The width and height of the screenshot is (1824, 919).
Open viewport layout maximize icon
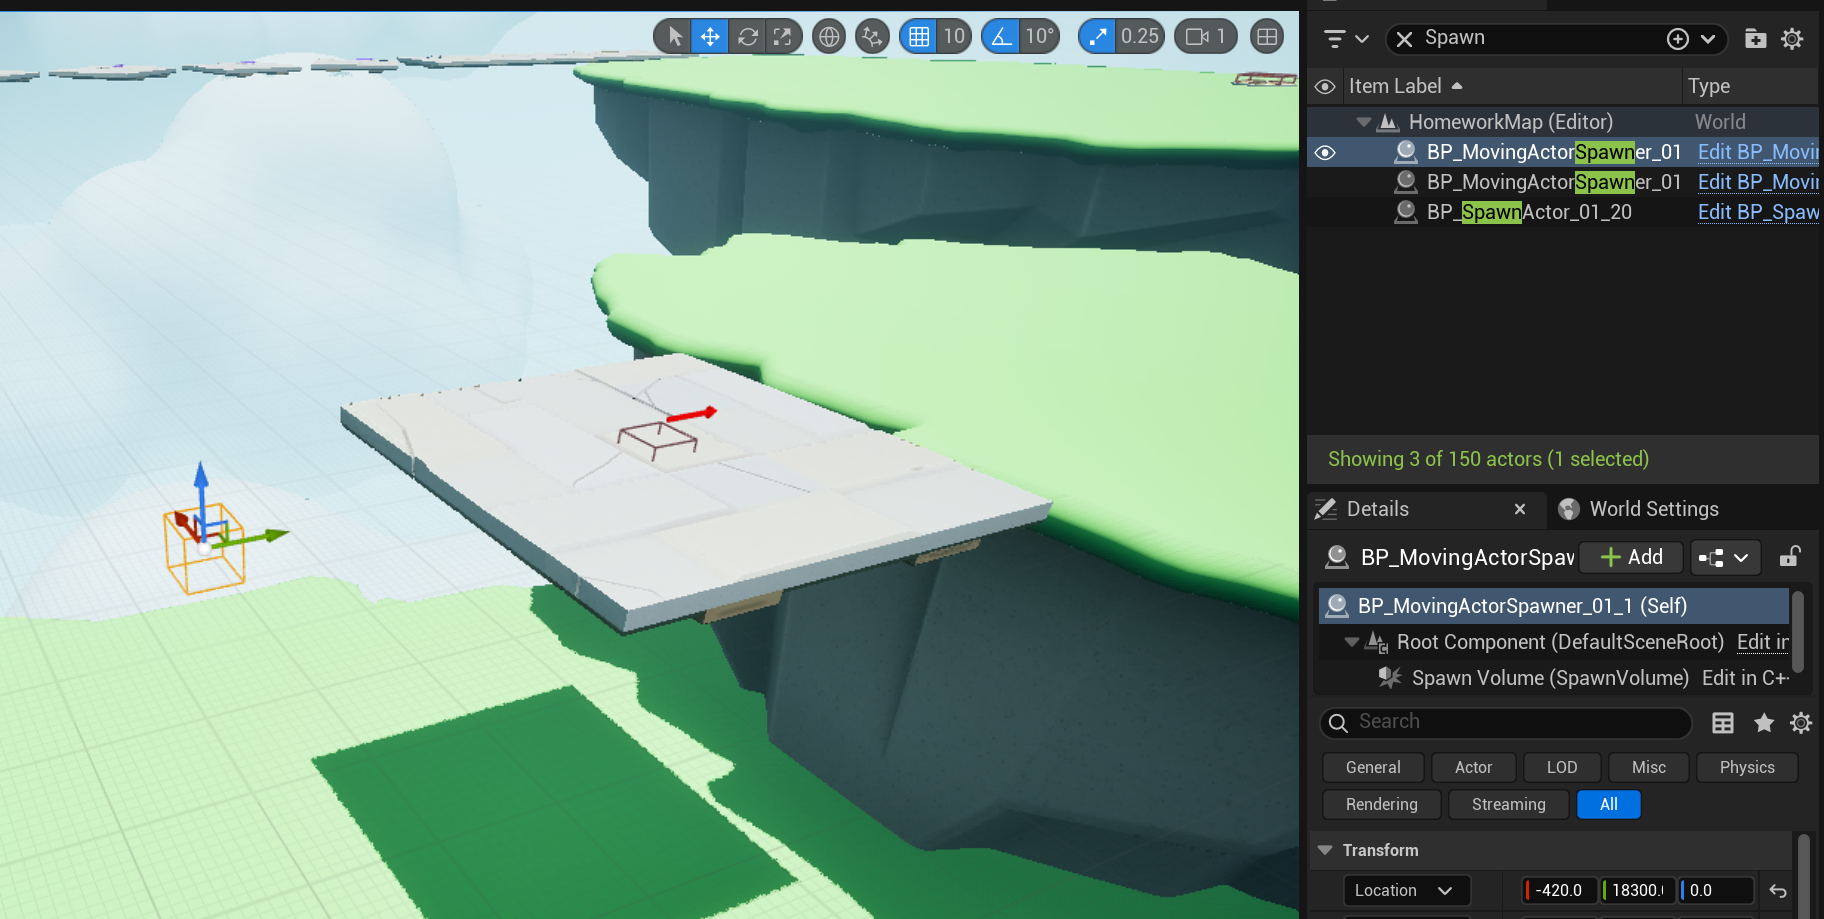point(1267,37)
